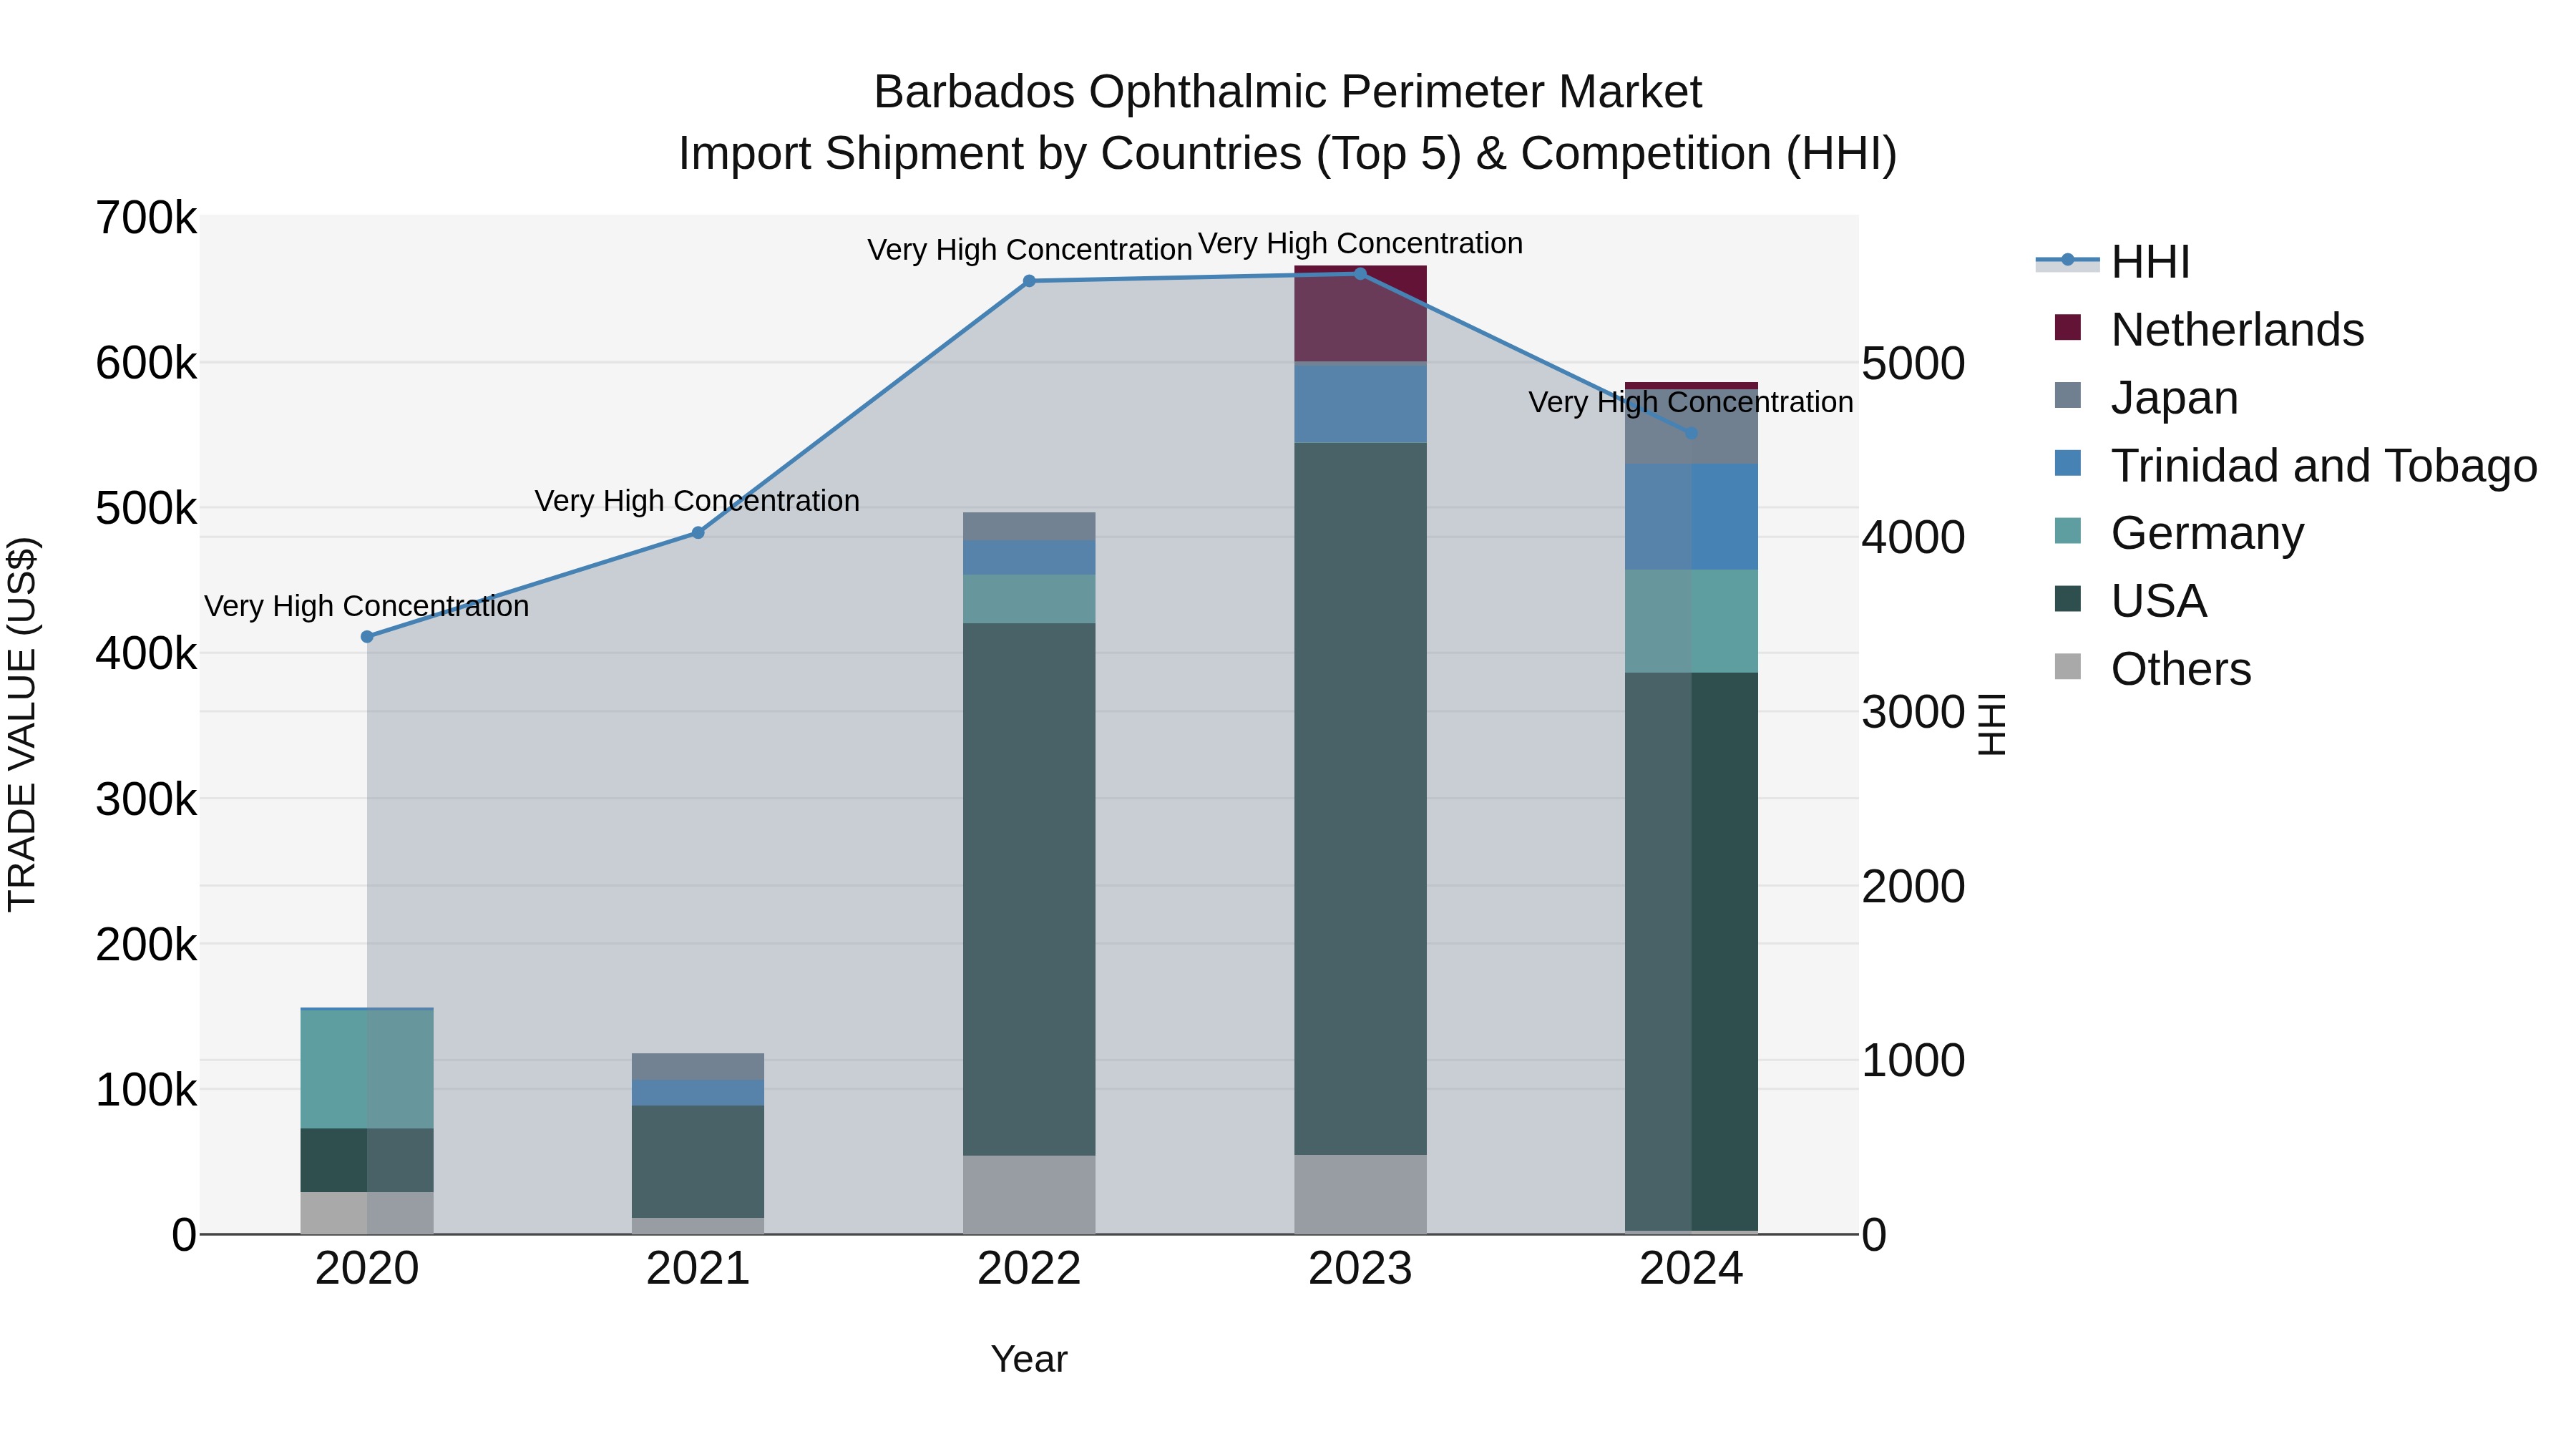Viewport: 2576px width, 1449px height.
Task: Click the chart title Barbados Ophthalmic Perimeter Market
Action: point(1288,92)
